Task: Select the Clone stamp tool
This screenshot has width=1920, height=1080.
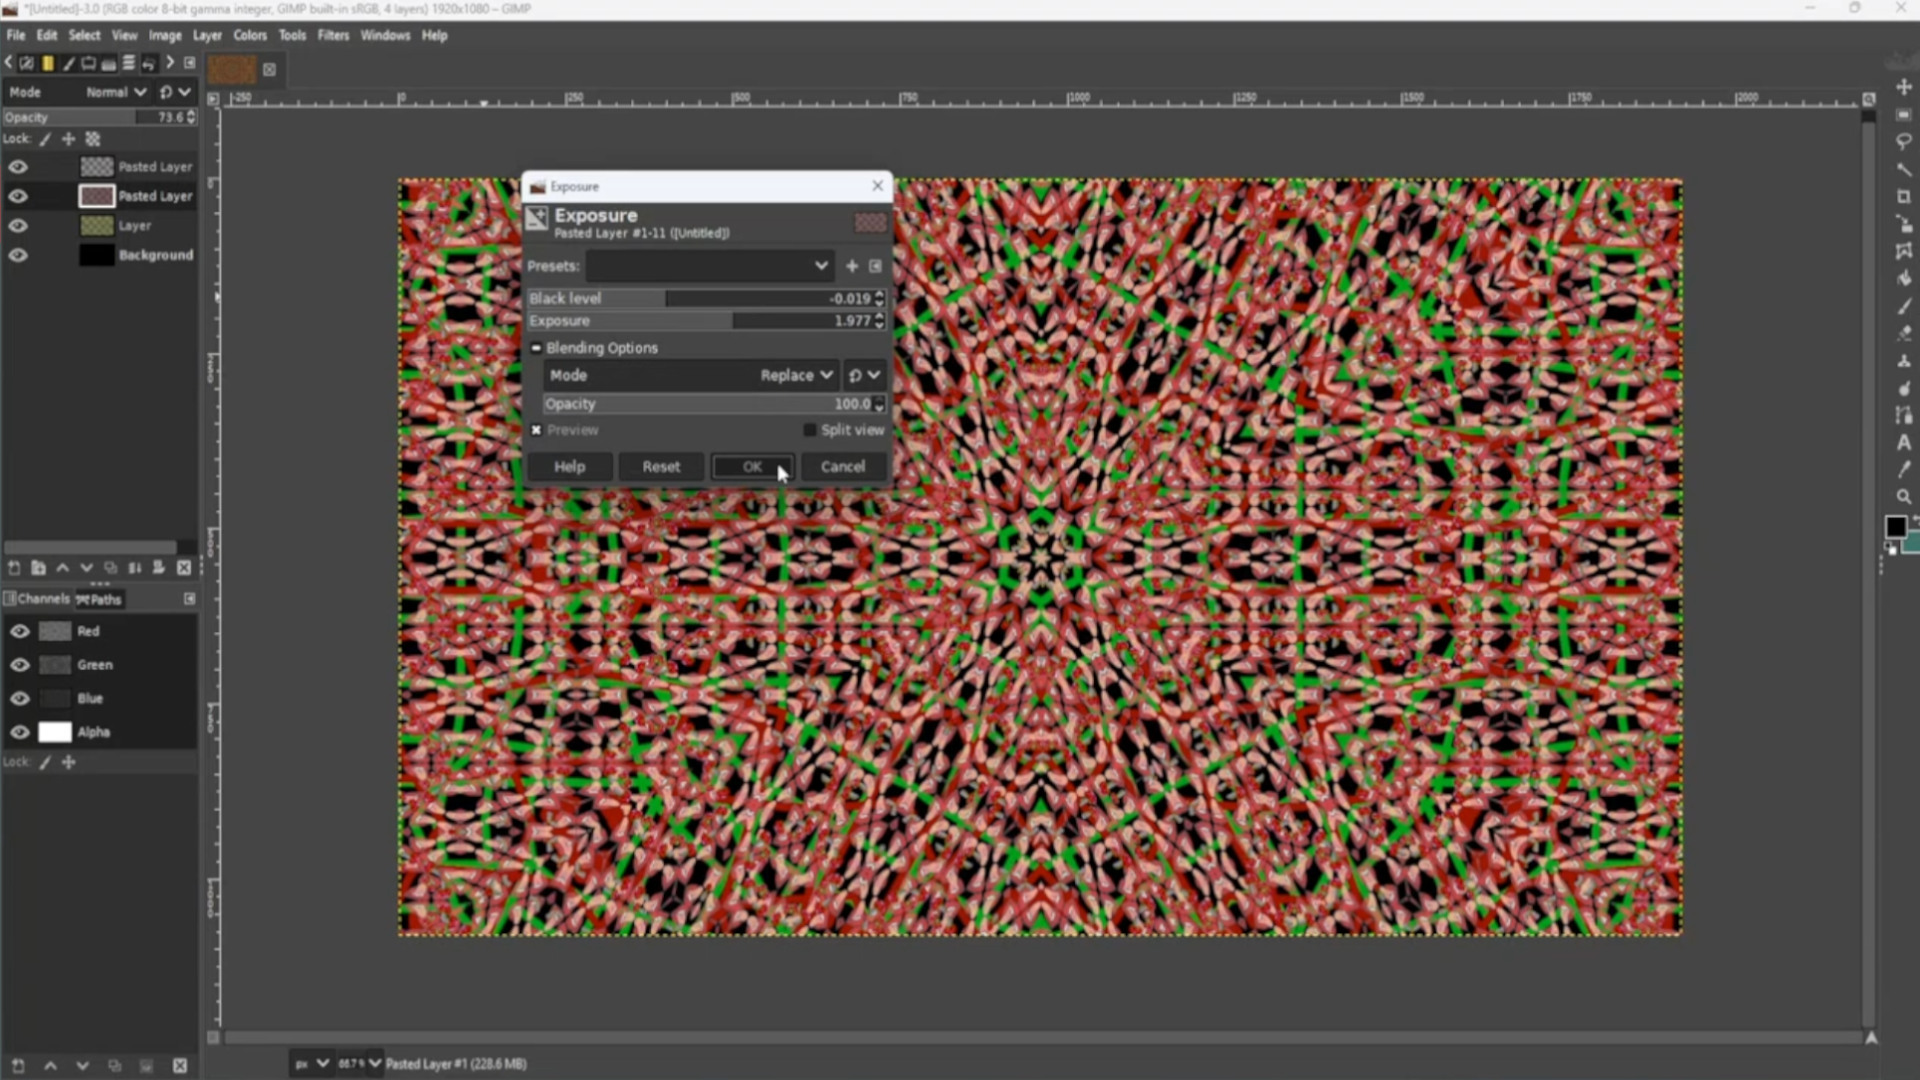Action: click(1903, 361)
